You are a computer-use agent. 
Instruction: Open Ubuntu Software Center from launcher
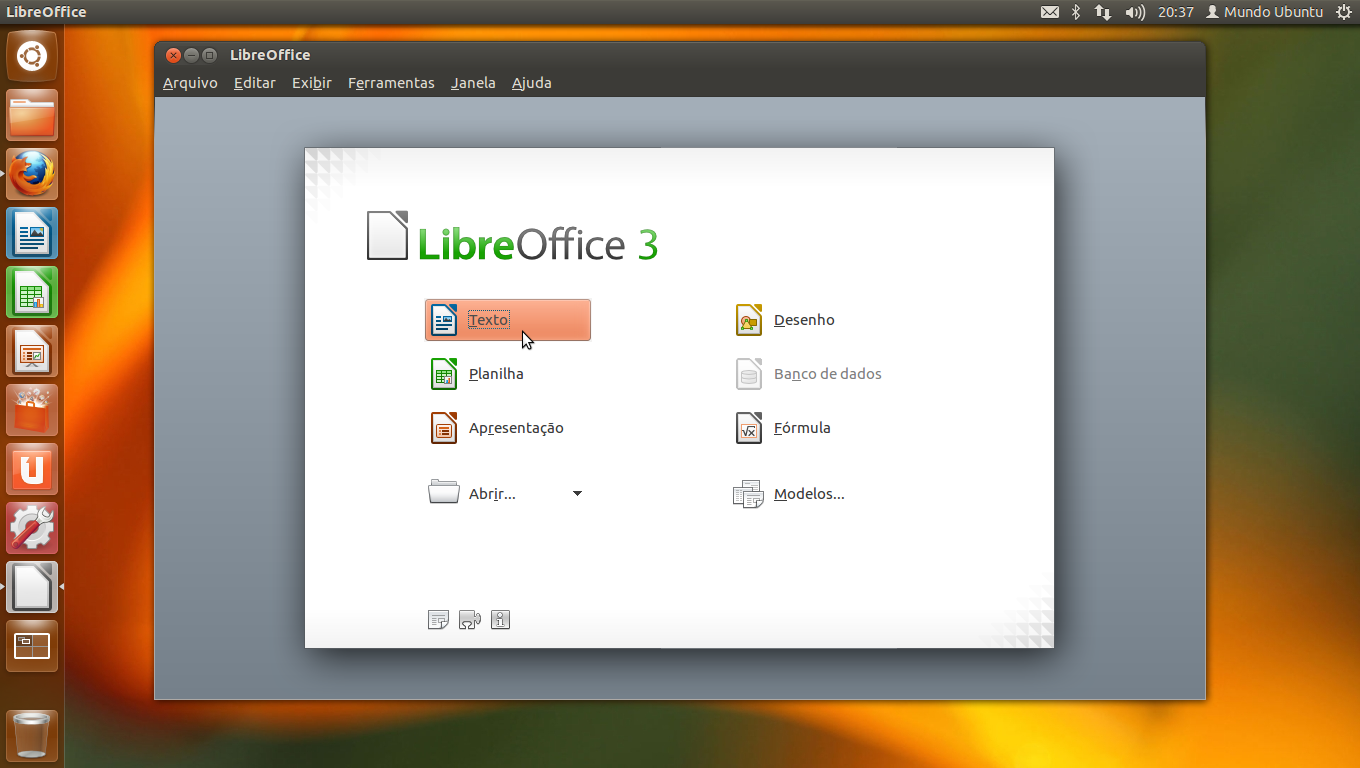point(32,410)
